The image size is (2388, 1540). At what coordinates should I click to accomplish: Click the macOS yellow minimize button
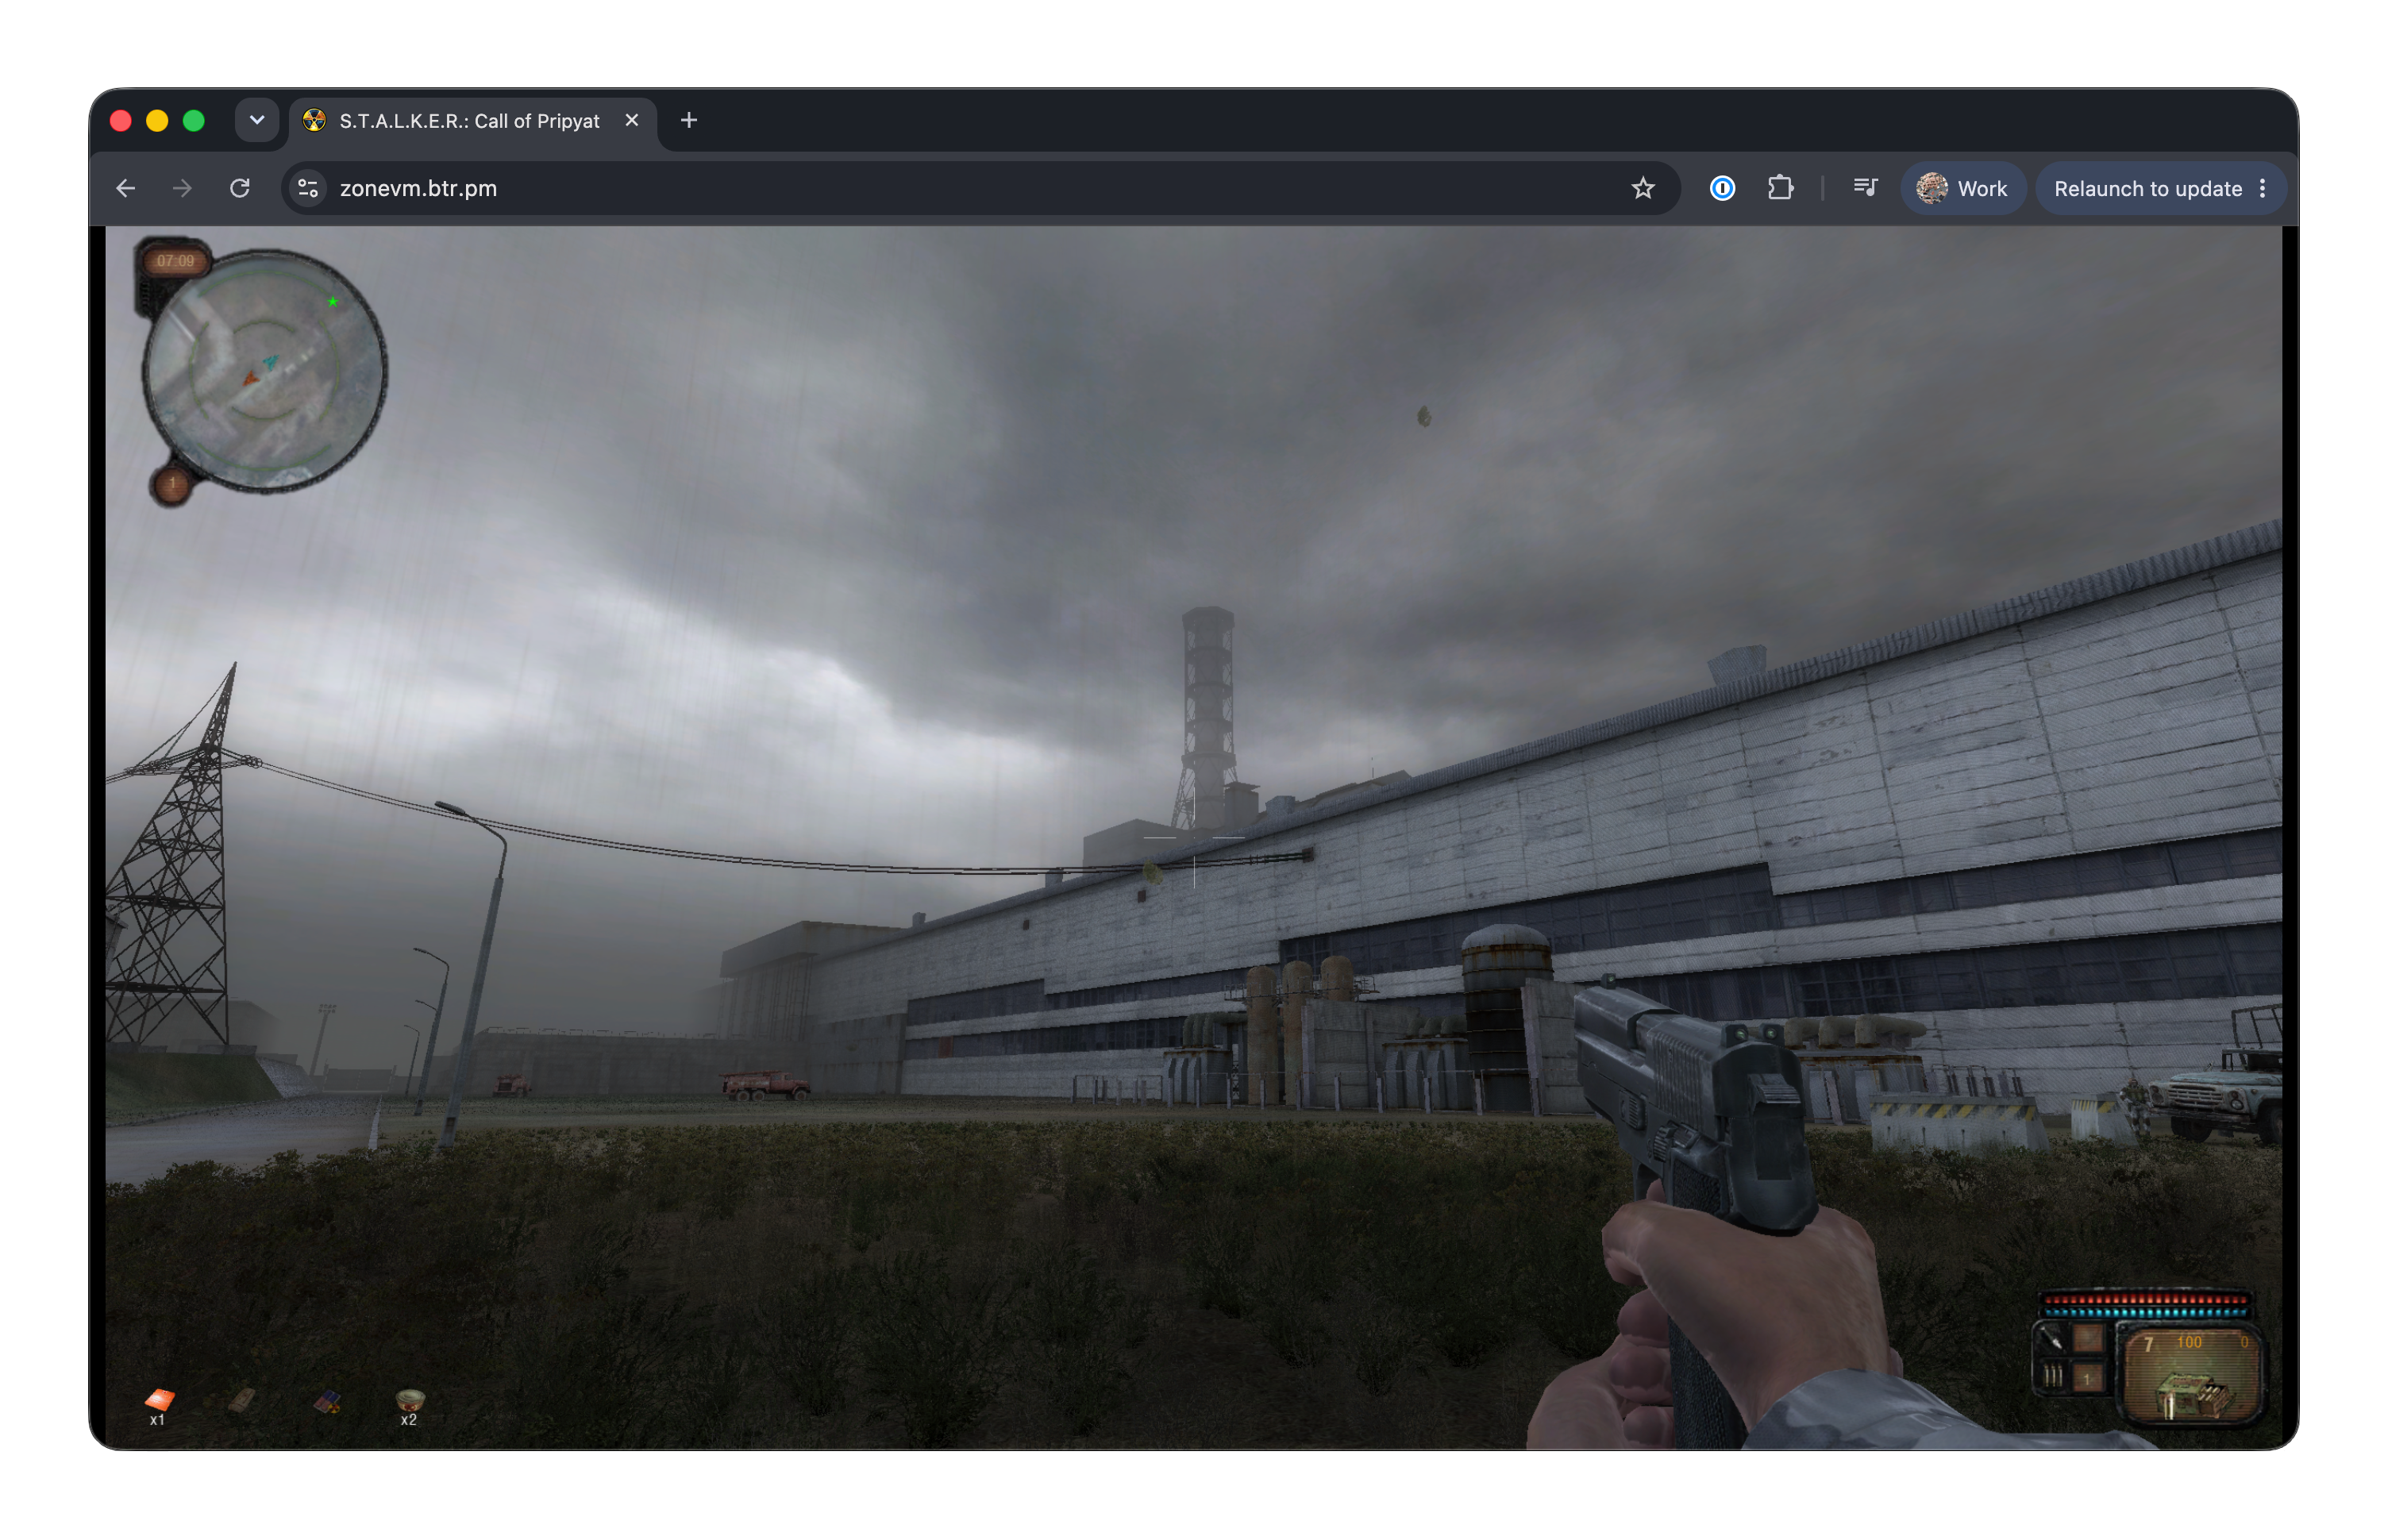coord(157,121)
